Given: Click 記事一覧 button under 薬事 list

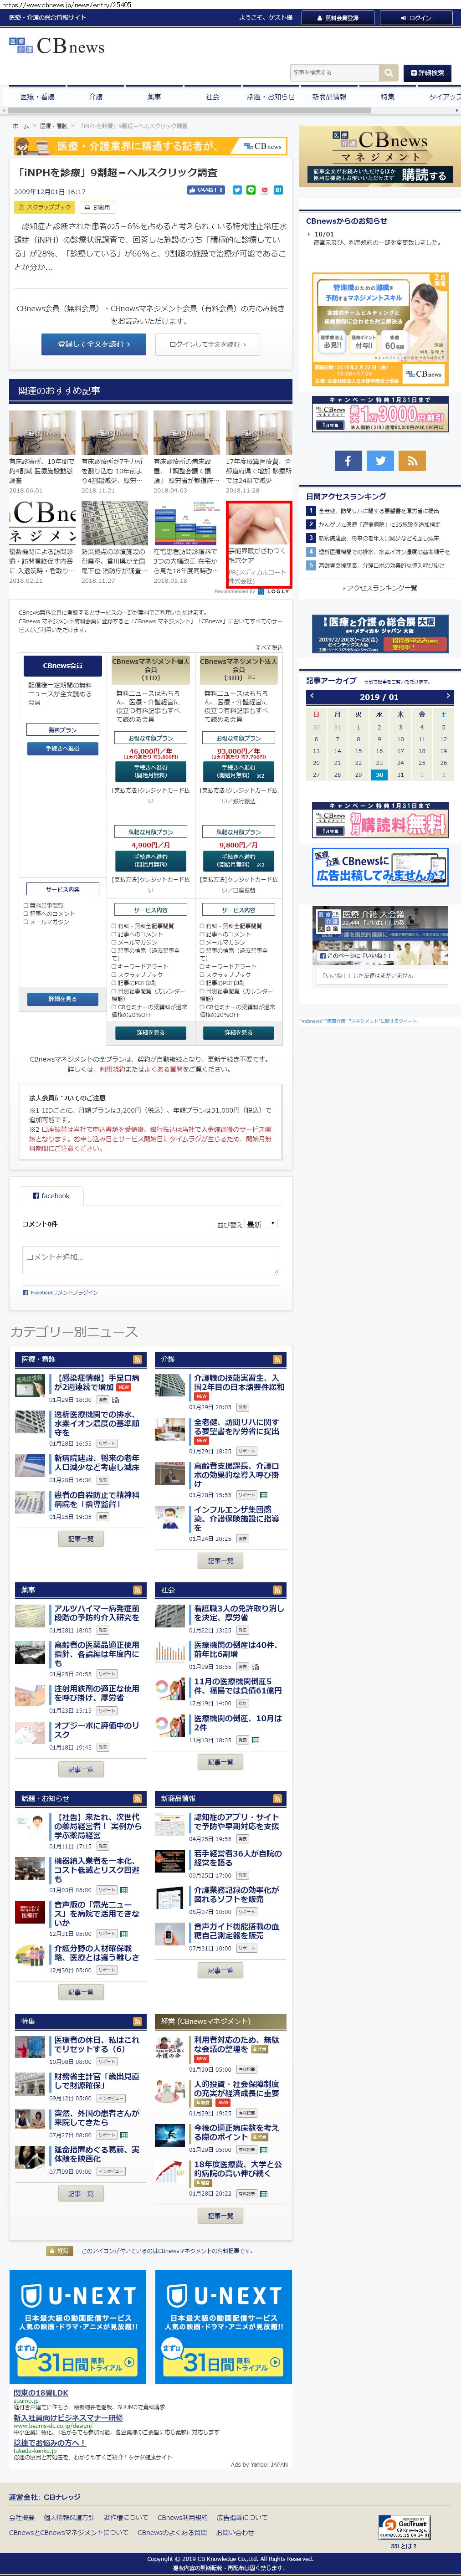Looking at the screenshot, I should [81, 1770].
